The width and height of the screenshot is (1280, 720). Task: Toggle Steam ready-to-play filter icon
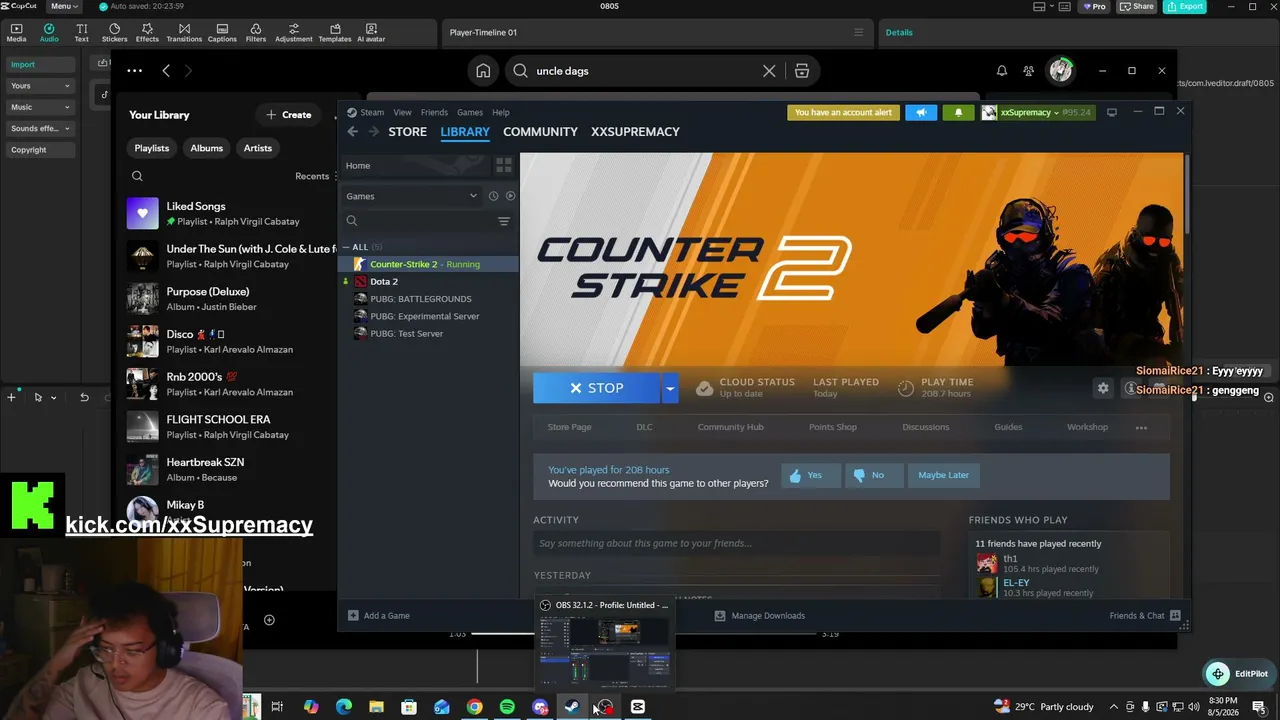pyautogui.click(x=510, y=196)
